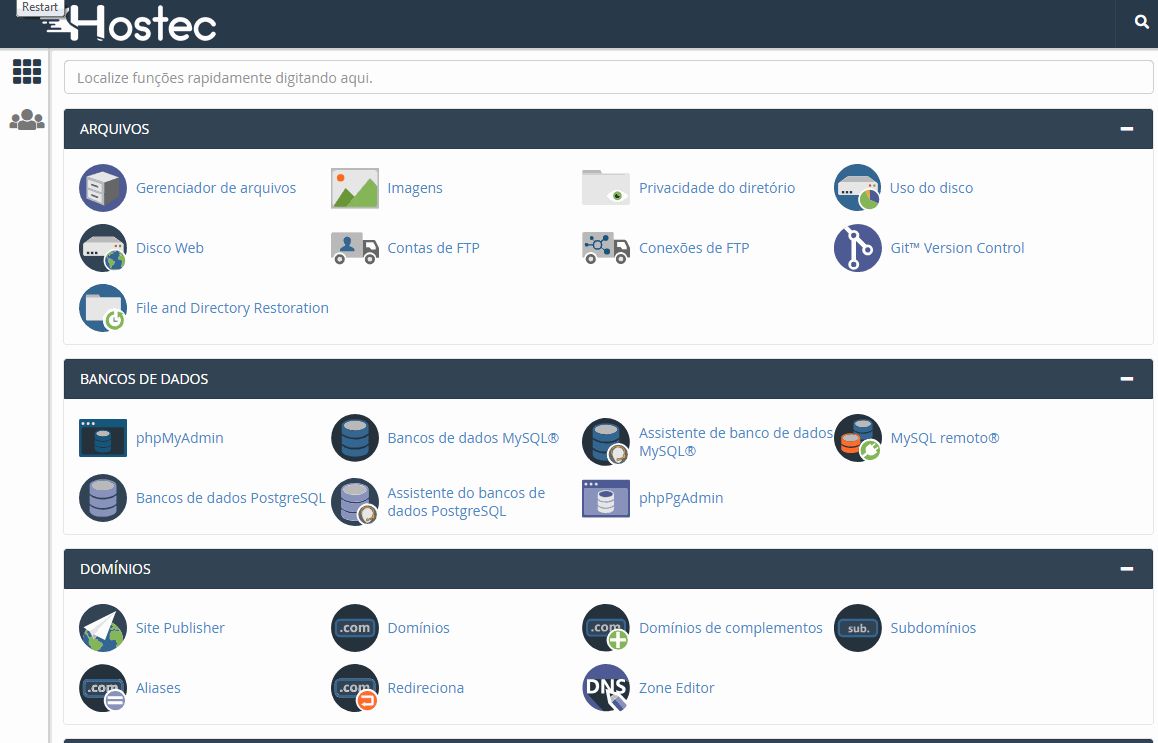Click the Domínios text link

pos(418,628)
